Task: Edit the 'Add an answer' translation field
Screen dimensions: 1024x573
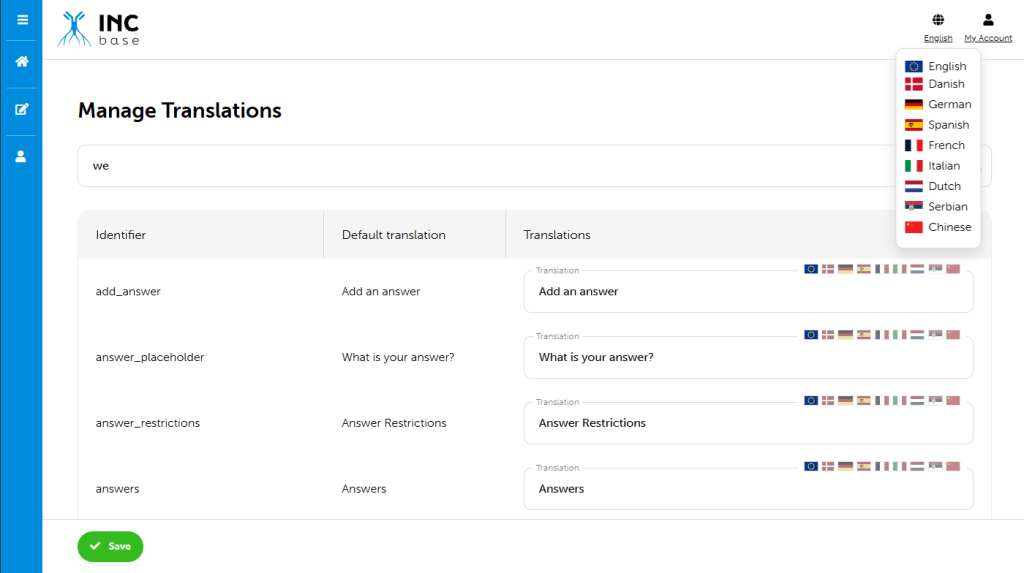Action: [748, 292]
